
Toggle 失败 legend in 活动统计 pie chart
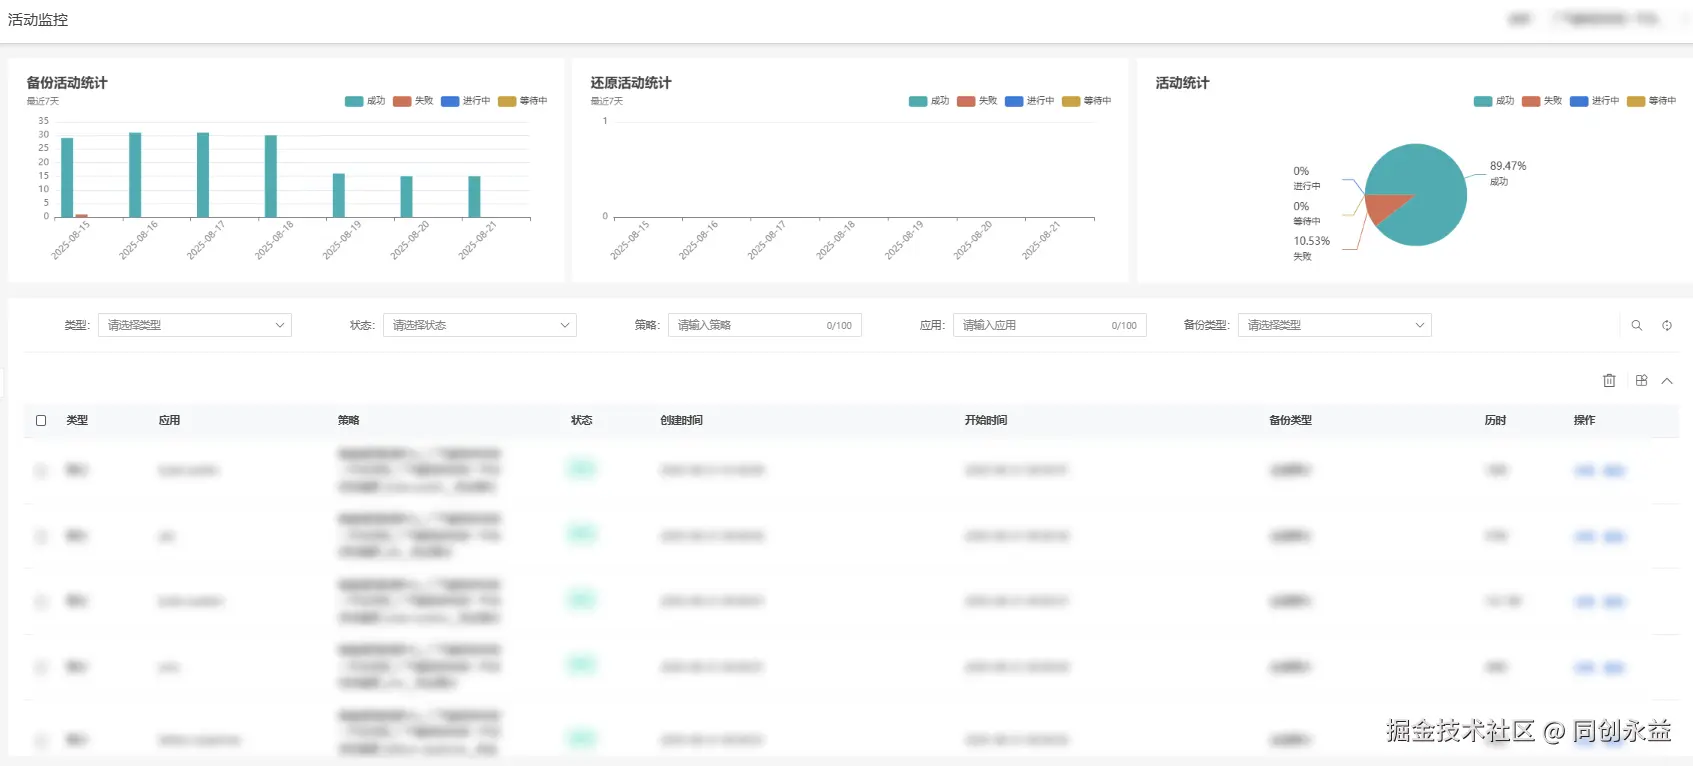[x=1542, y=101]
